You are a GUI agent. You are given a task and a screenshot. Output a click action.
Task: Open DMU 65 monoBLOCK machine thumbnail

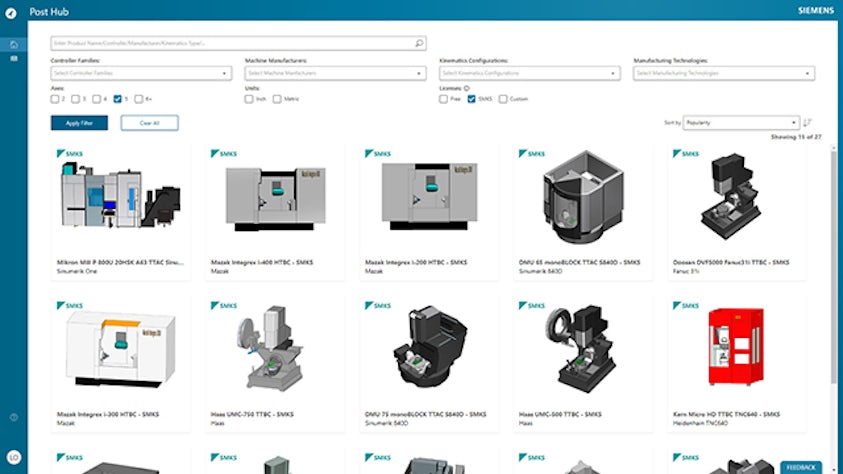pyautogui.click(x=583, y=197)
